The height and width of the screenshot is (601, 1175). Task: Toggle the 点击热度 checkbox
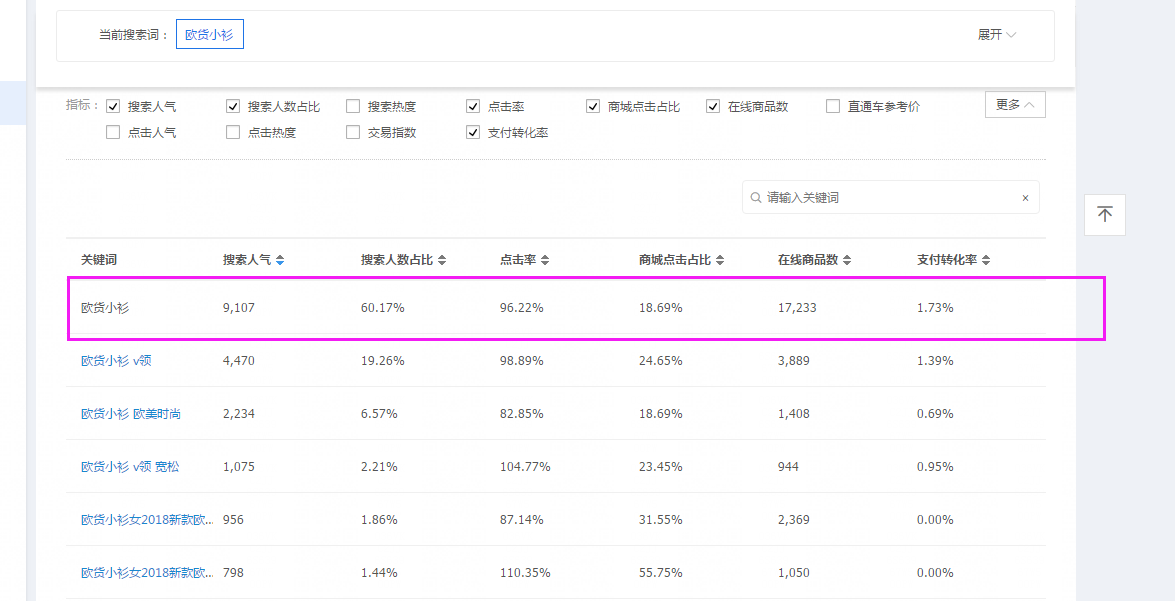click(x=233, y=132)
